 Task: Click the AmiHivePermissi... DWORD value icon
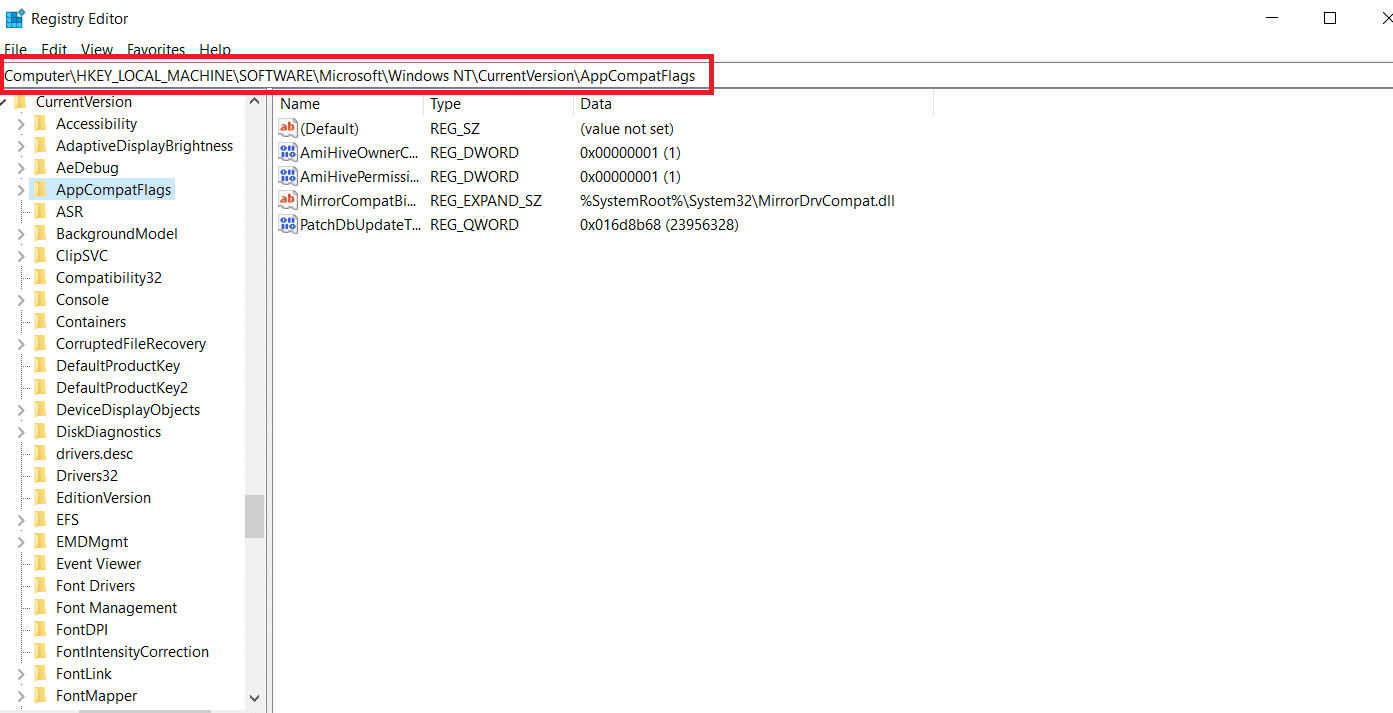click(288, 176)
